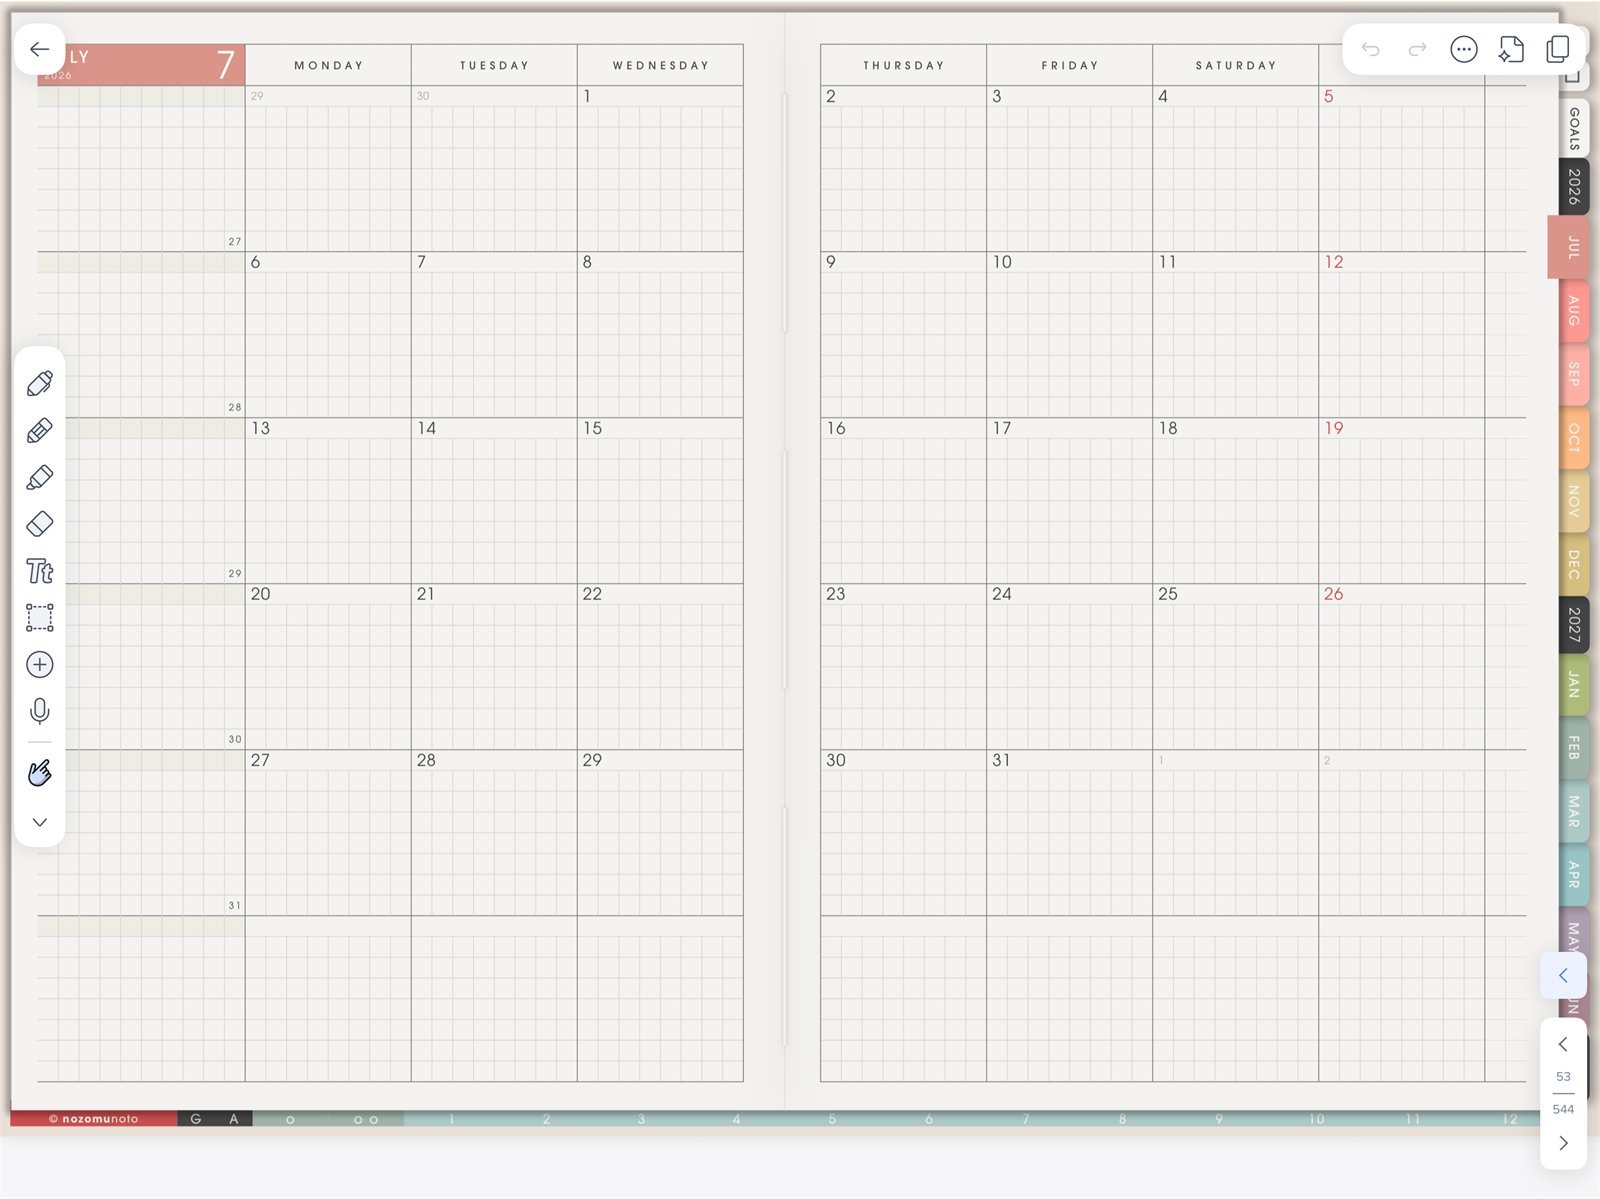Open the MAR side tab

(1574, 811)
